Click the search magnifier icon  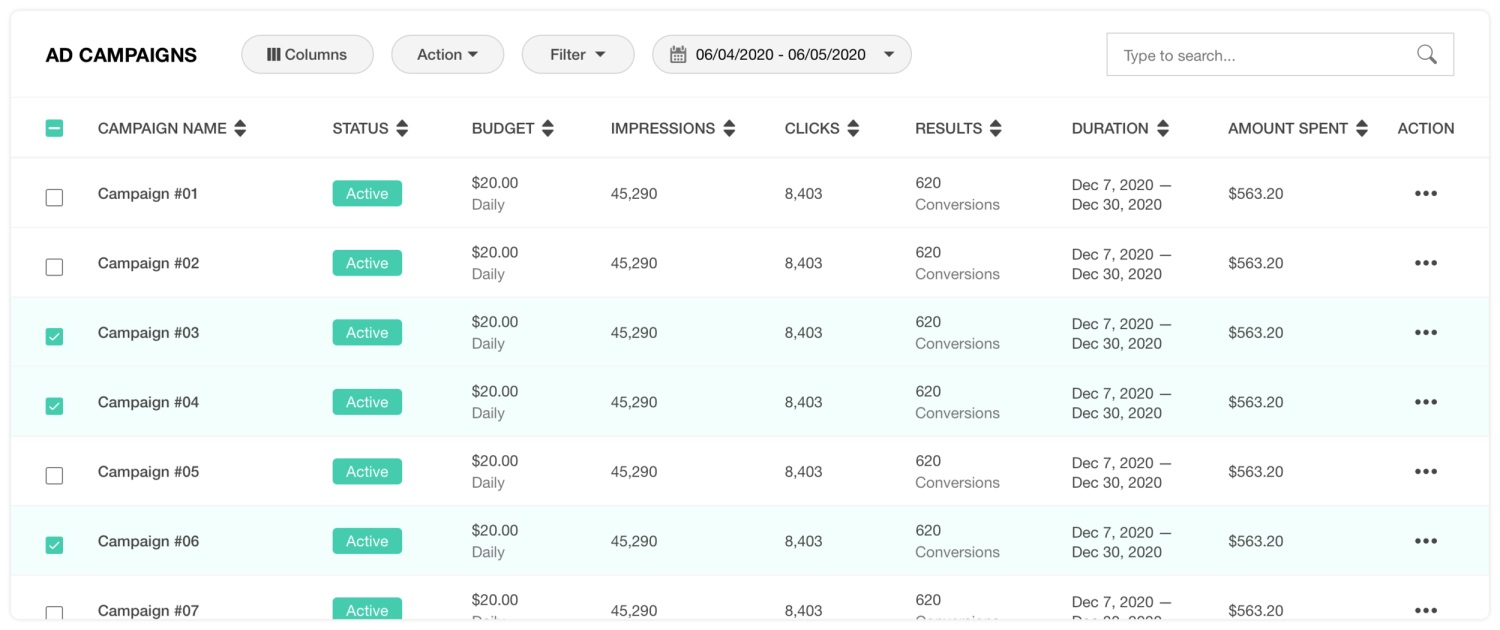(1427, 55)
